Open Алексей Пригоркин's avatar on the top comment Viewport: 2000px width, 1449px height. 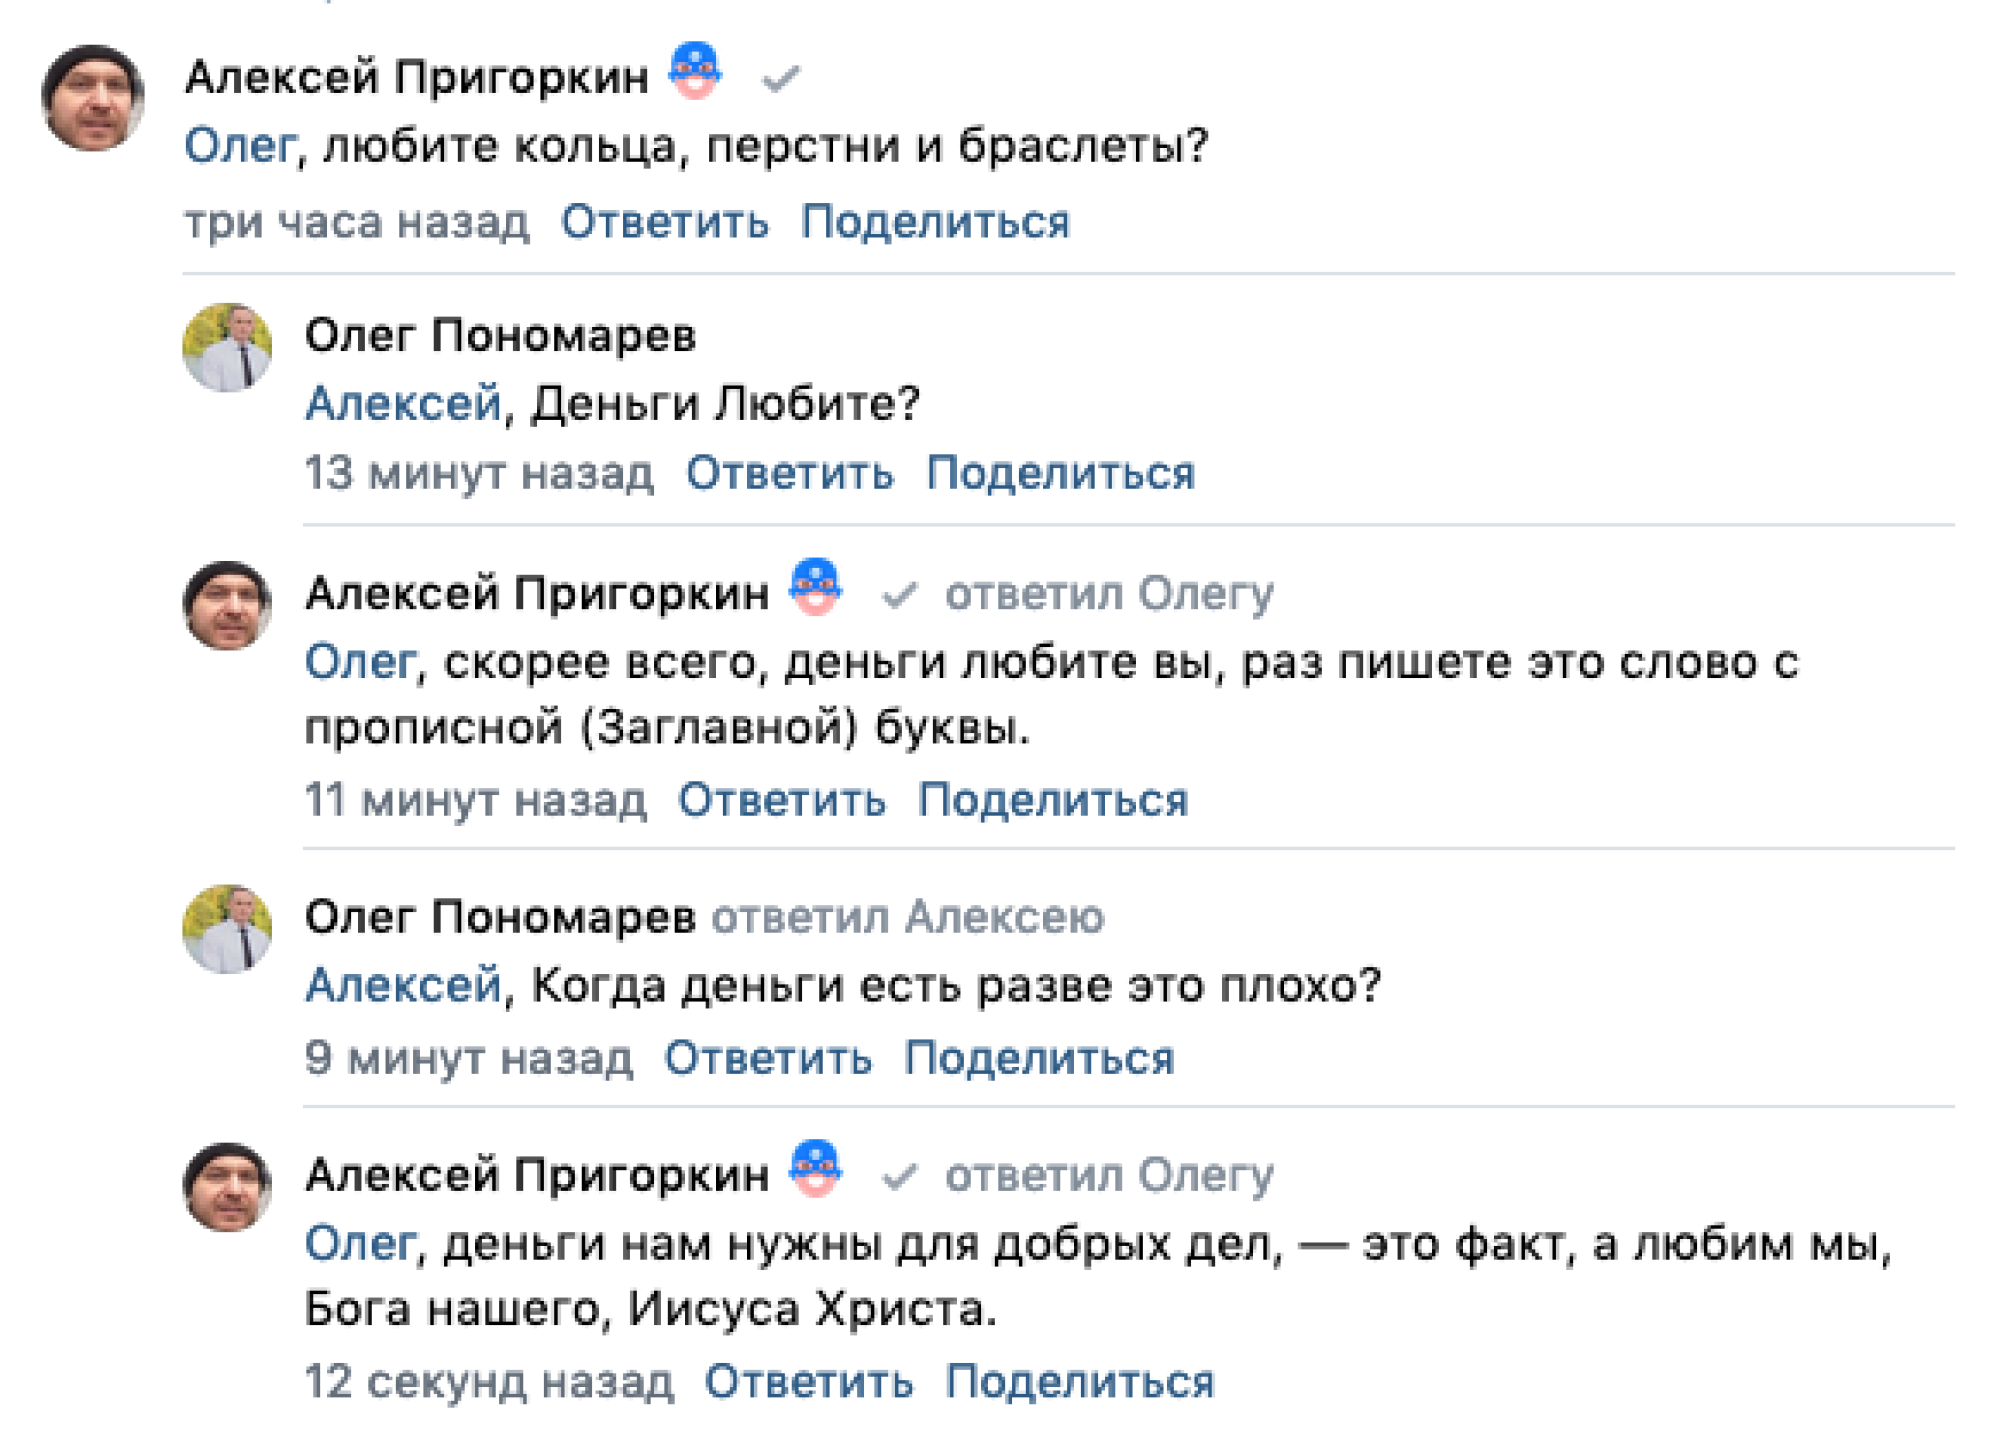click(92, 98)
